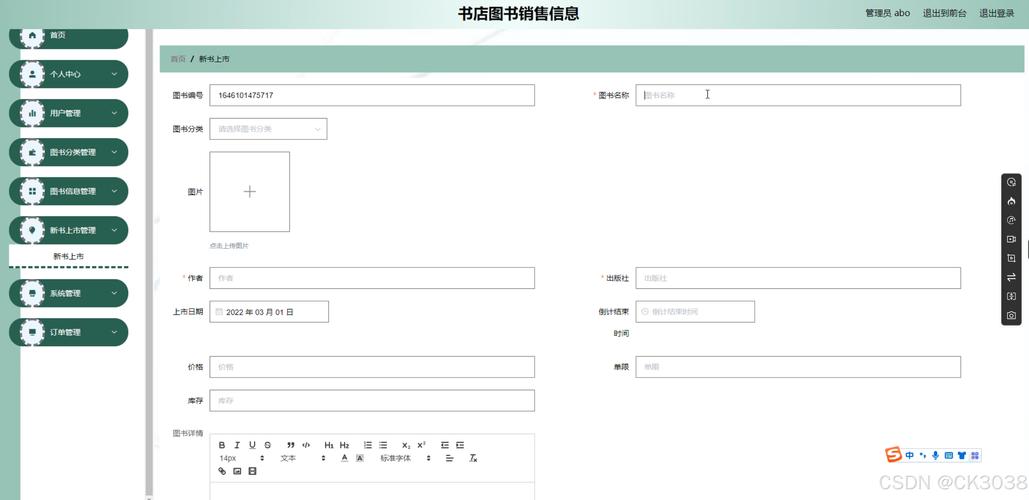Expand 图书分类管理 sidebar menu
This screenshot has height=500, width=1029.
tap(68, 152)
